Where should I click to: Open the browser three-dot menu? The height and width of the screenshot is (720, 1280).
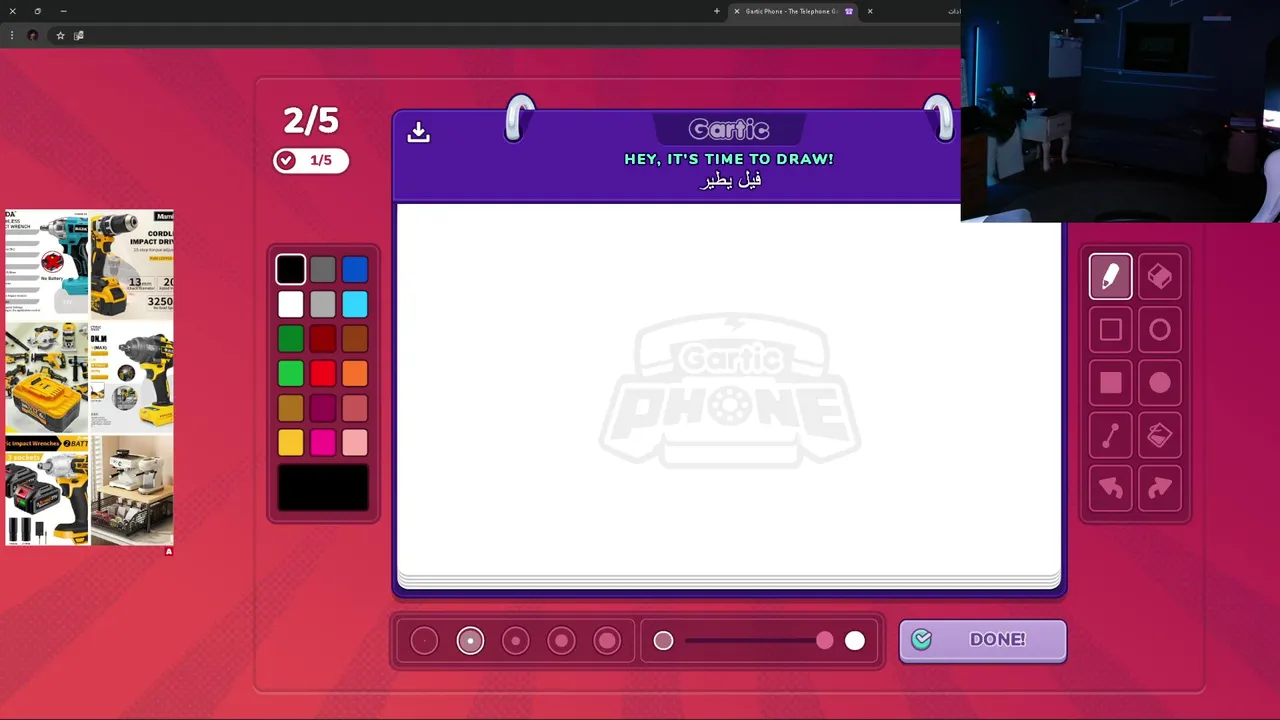12,35
